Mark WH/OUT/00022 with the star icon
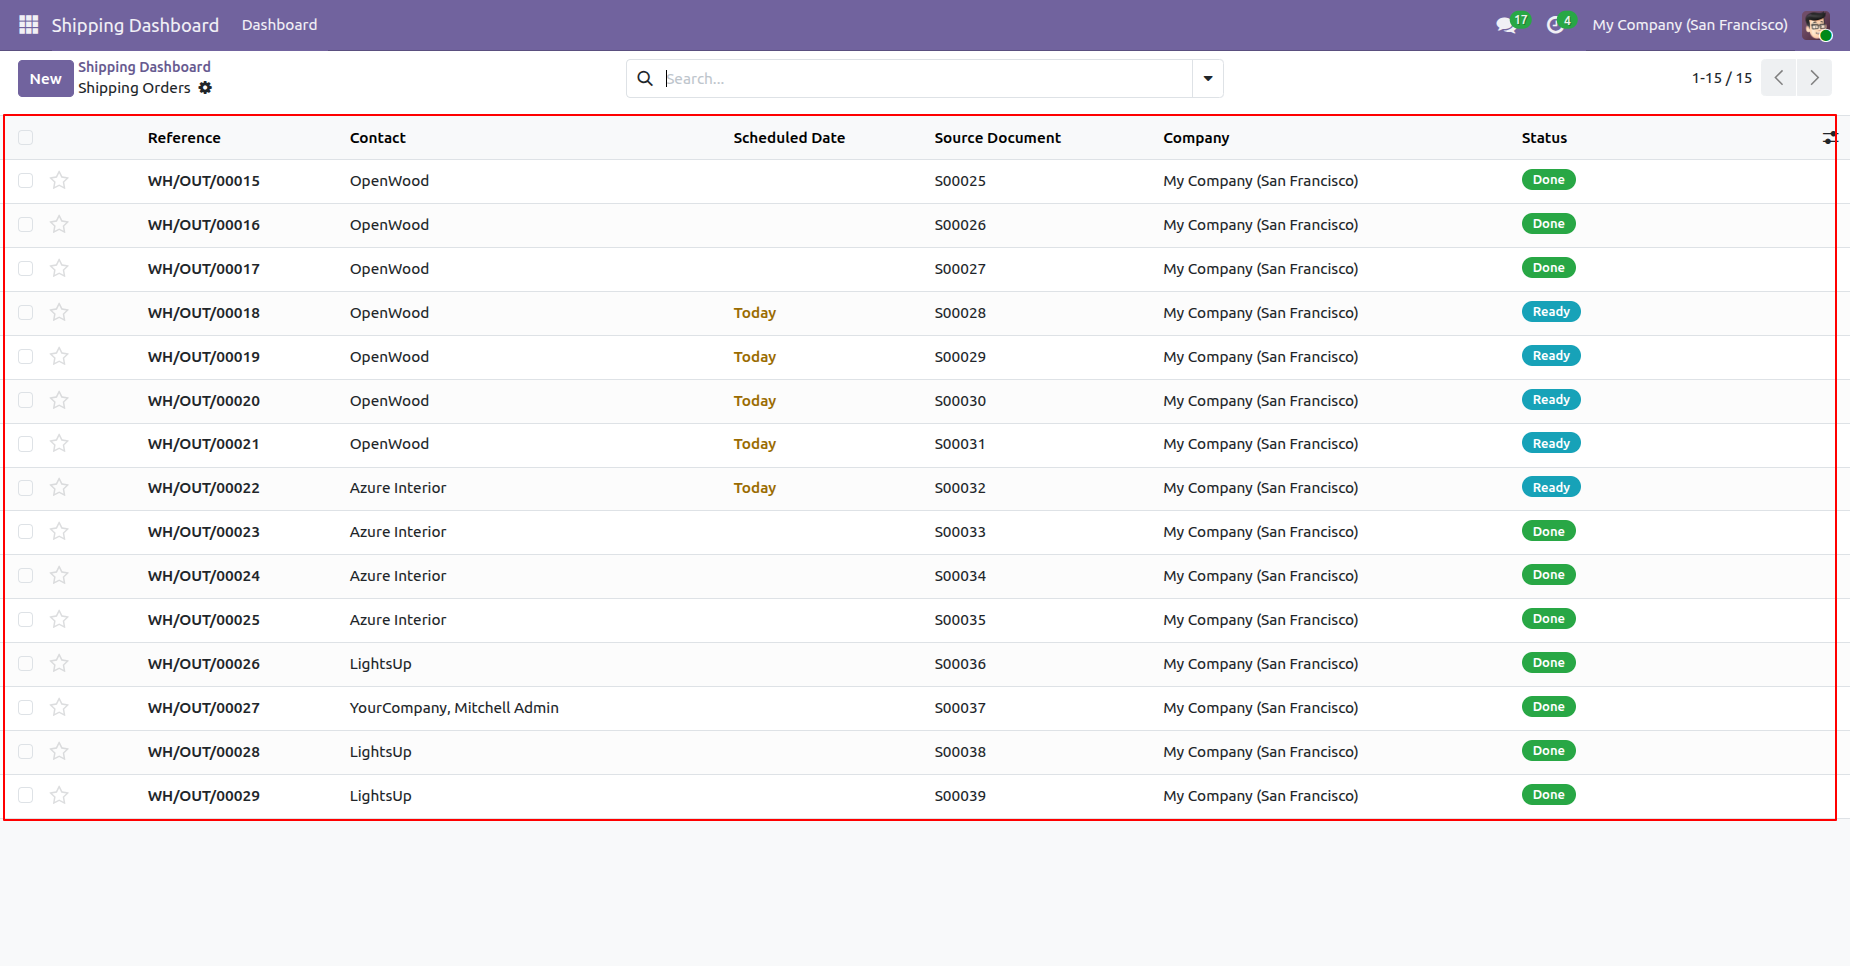Screen dimensions: 1850x966 59,488
